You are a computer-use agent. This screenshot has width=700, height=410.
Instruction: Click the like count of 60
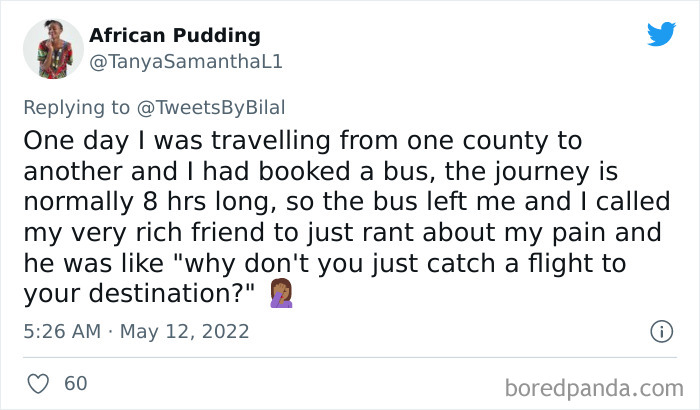click(75, 383)
